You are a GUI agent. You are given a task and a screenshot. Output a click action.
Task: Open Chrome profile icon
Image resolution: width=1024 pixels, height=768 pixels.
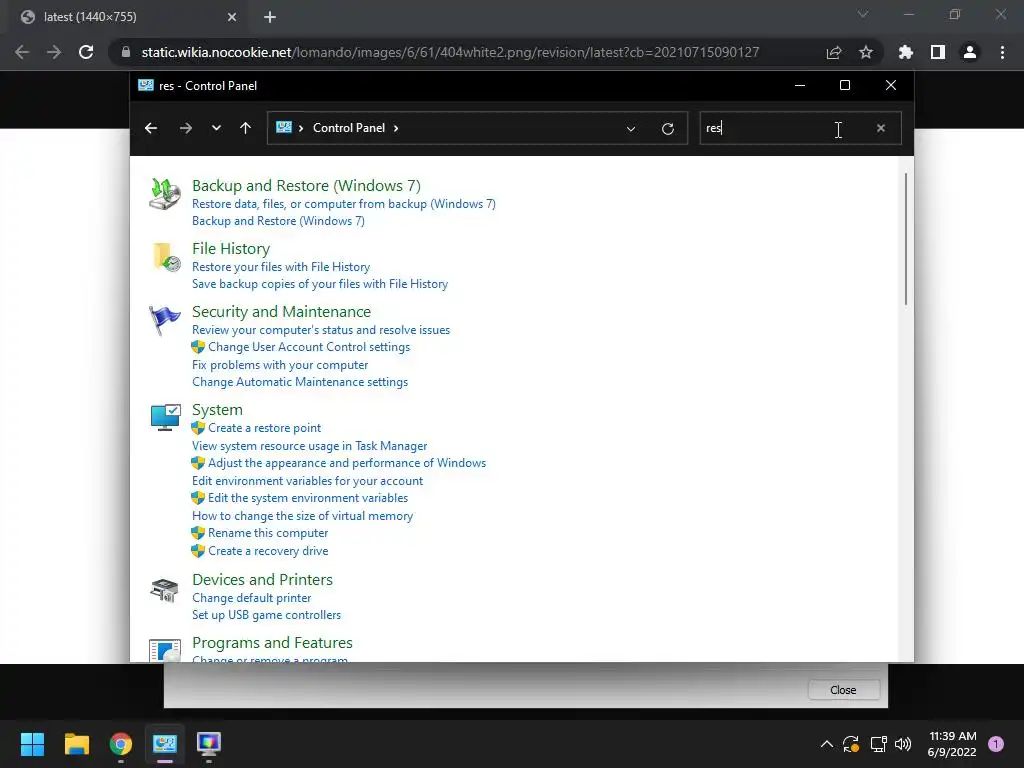(x=970, y=52)
